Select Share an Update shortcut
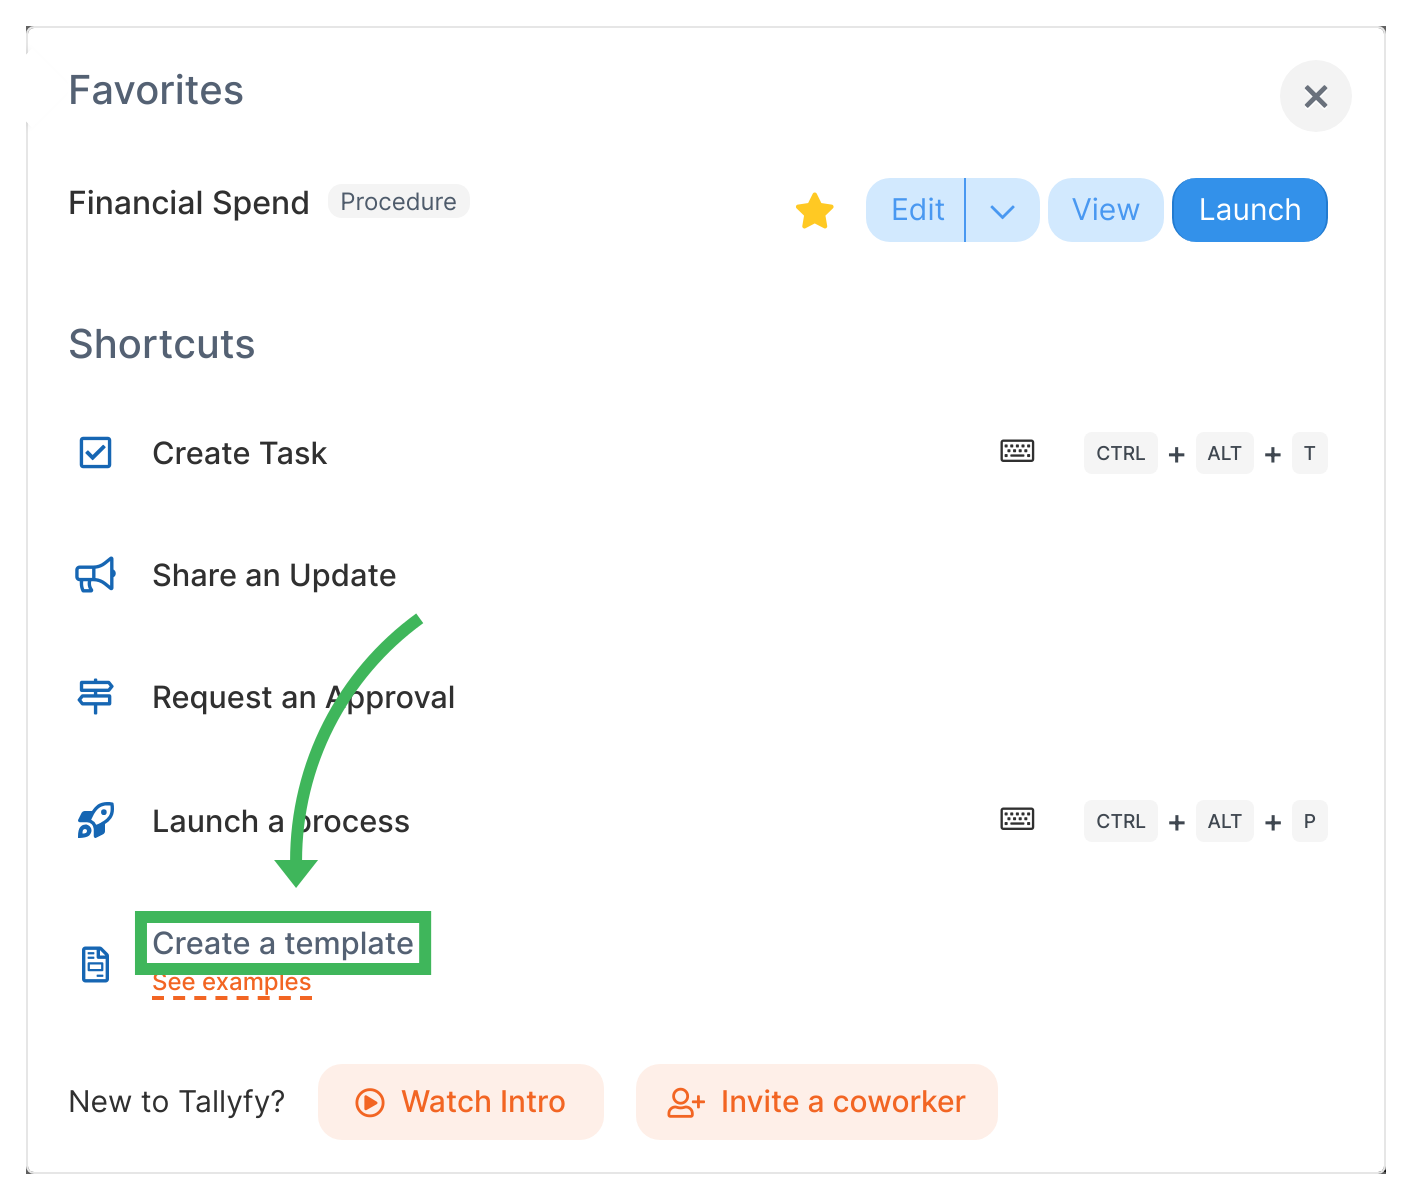The height and width of the screenshot is (1200, 1412). point(274,575)
